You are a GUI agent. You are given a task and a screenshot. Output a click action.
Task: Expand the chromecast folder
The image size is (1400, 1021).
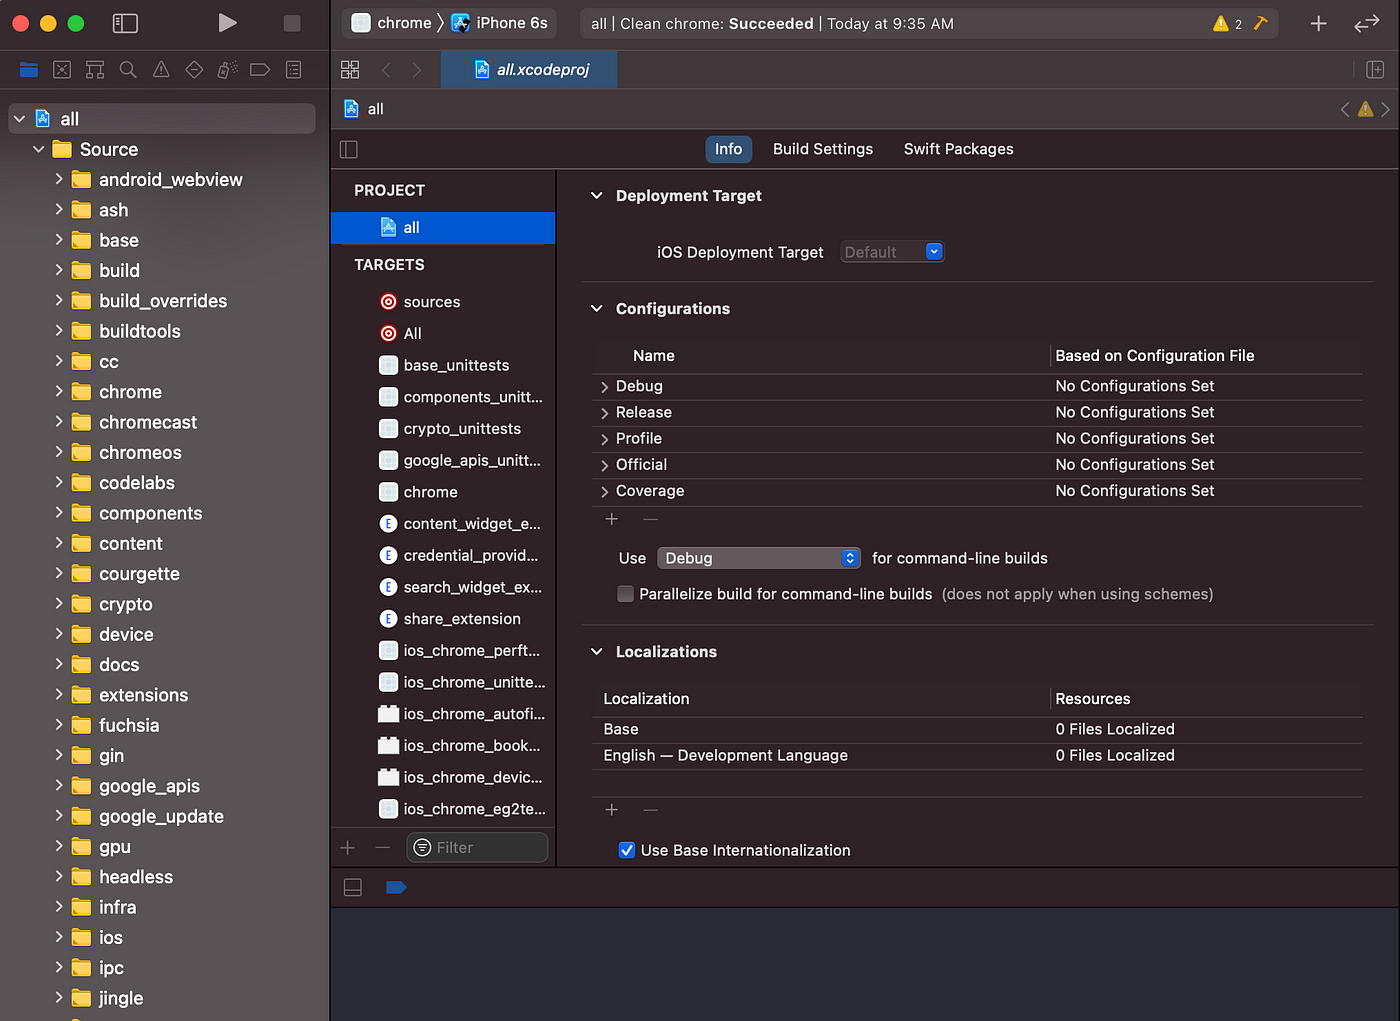pyautogui.click(x=59, y=422)
